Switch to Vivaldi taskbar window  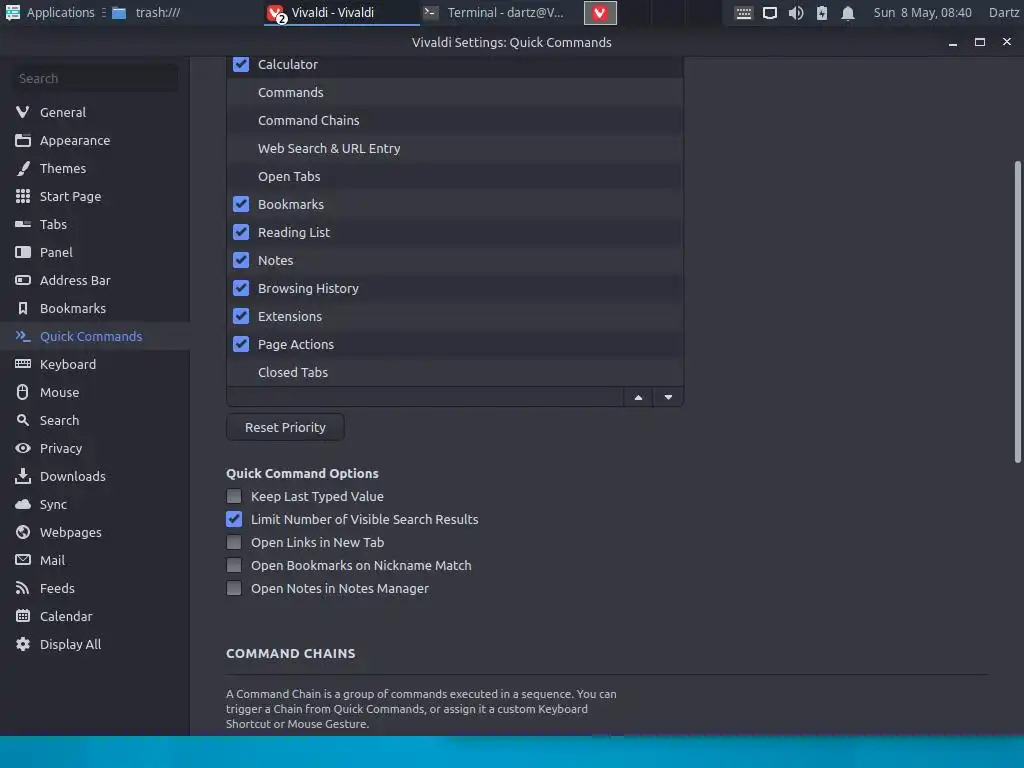tap(340, 12)
